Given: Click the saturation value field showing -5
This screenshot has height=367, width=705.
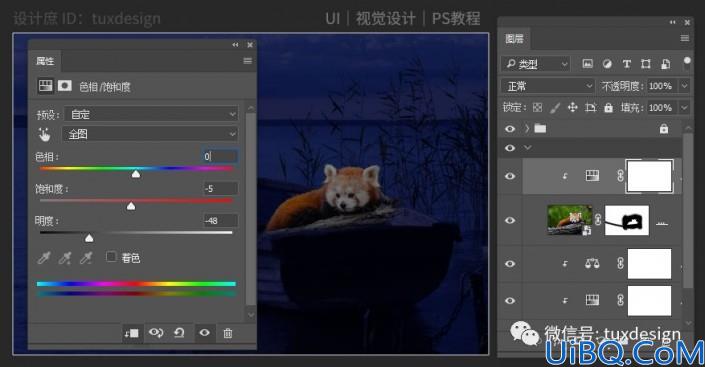Looking at the screenshot, I should pos(220,188).
